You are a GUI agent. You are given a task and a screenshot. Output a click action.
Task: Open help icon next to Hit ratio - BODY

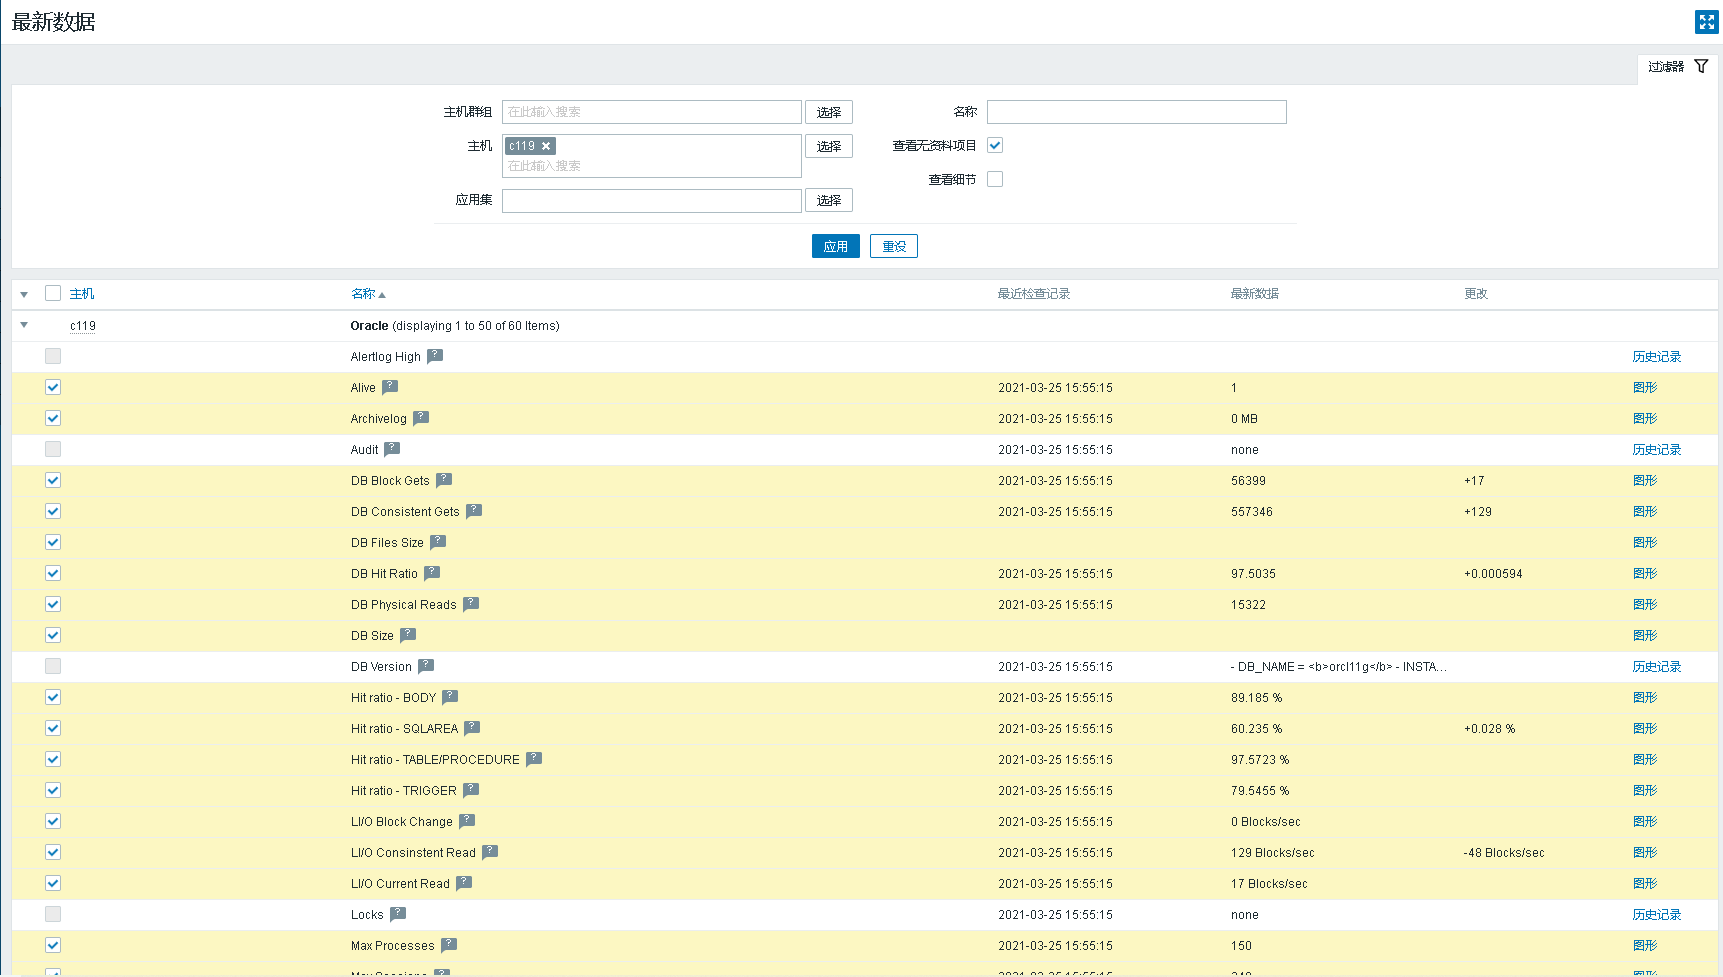[x=450, y=697]
